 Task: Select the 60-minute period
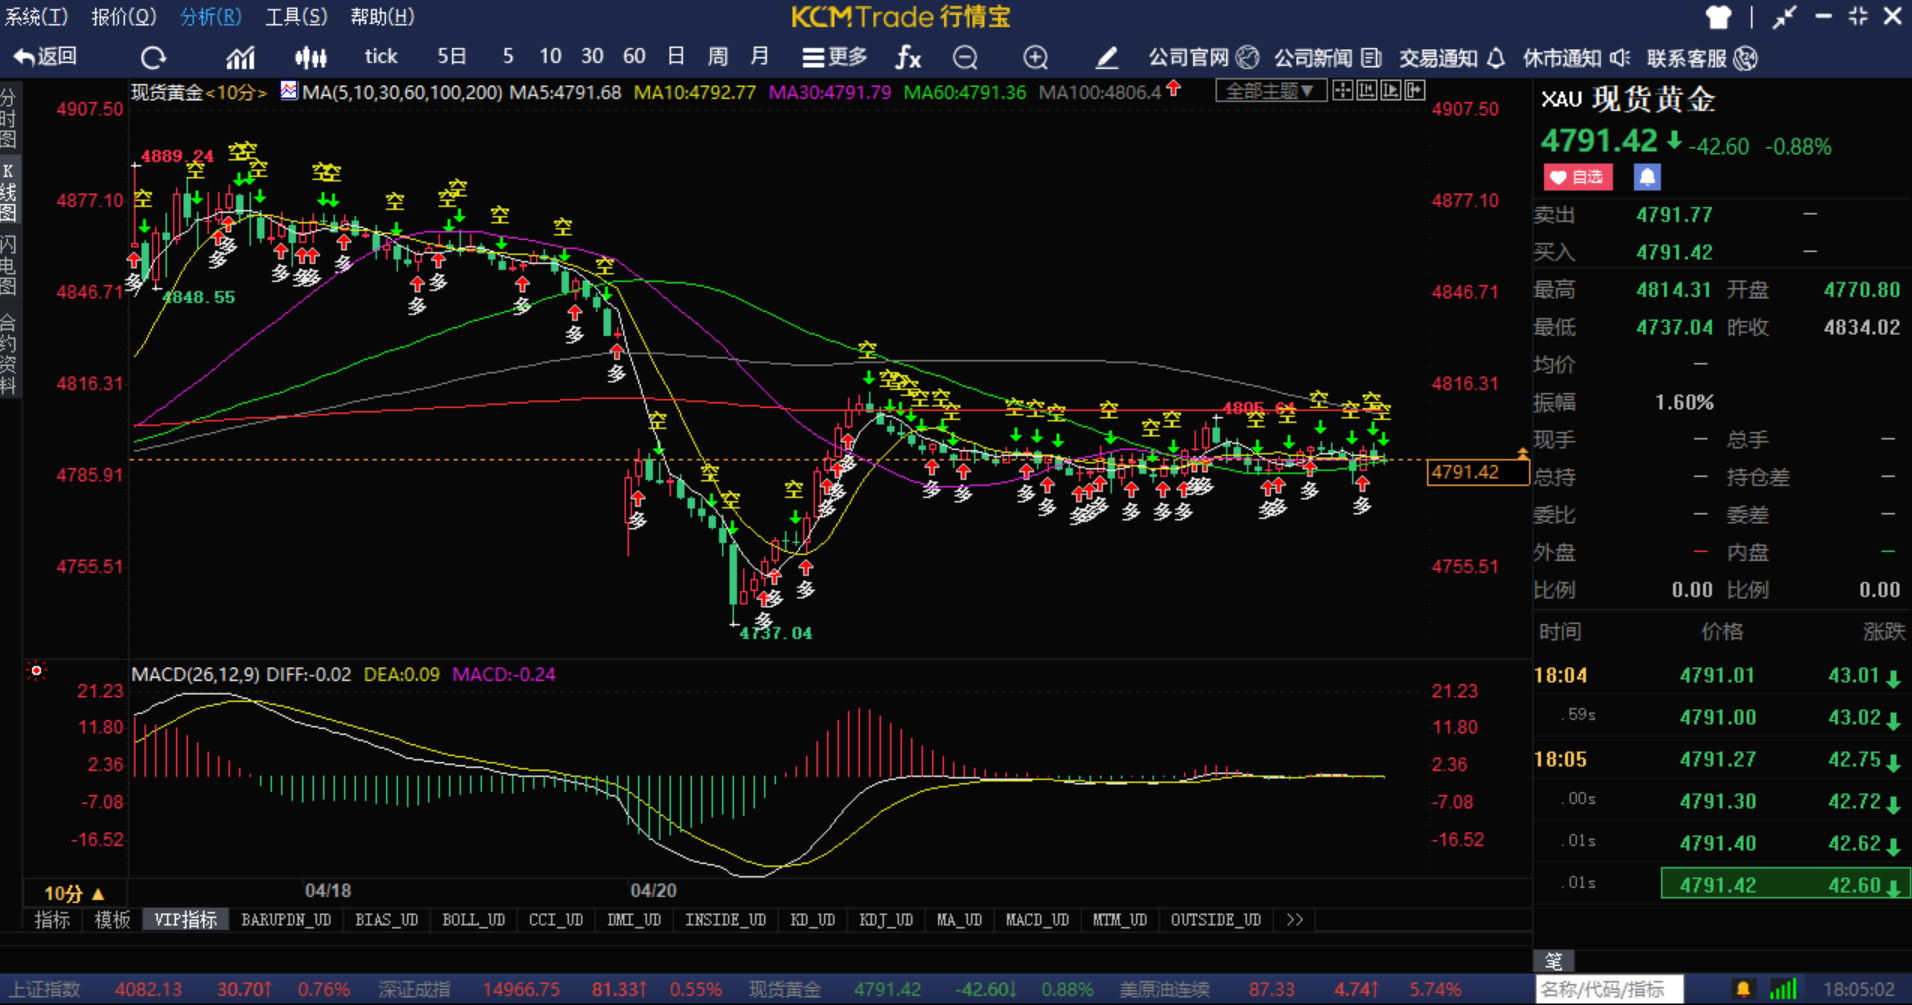click(x=634, y=57)
